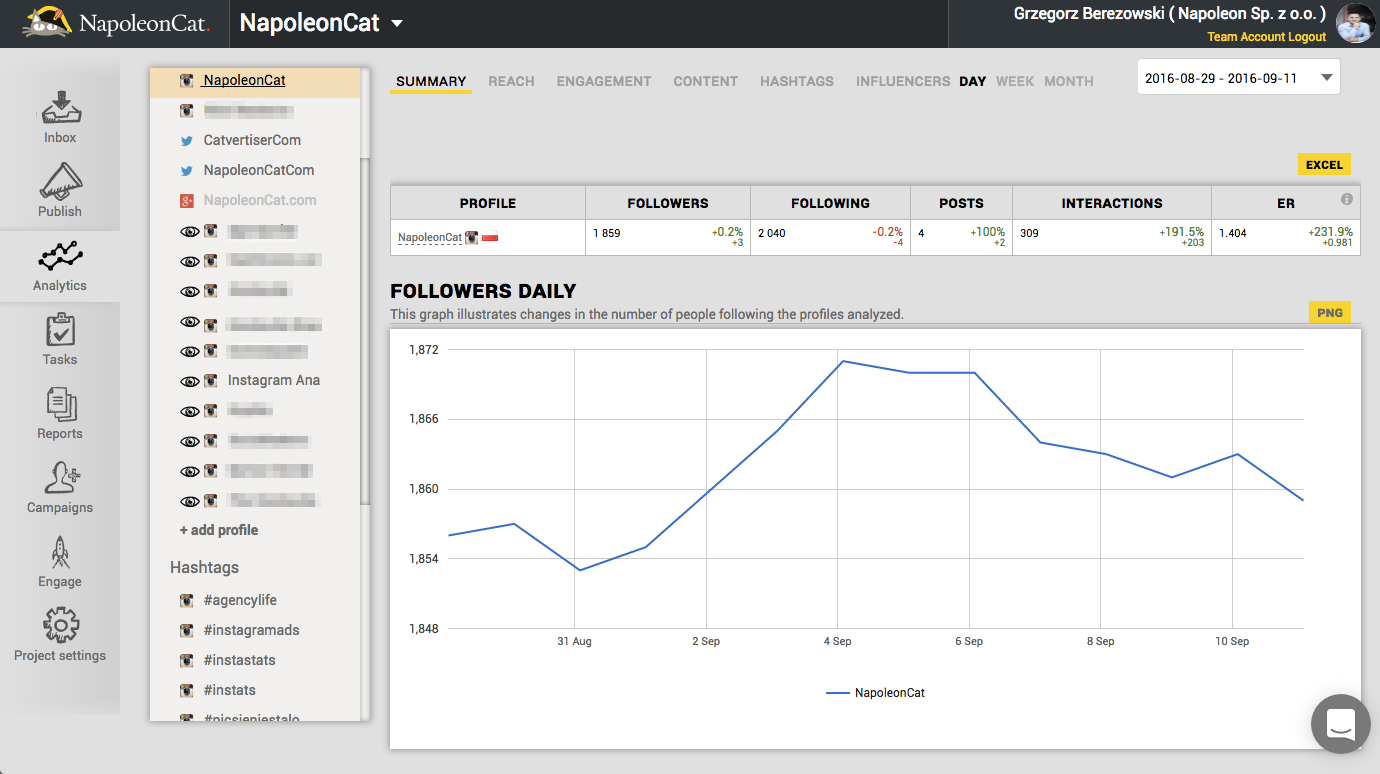The width and height of the screenshot is (1380, 774).
Task: Switch to the ENGAGEMENT tab
Action: [604, 81]
